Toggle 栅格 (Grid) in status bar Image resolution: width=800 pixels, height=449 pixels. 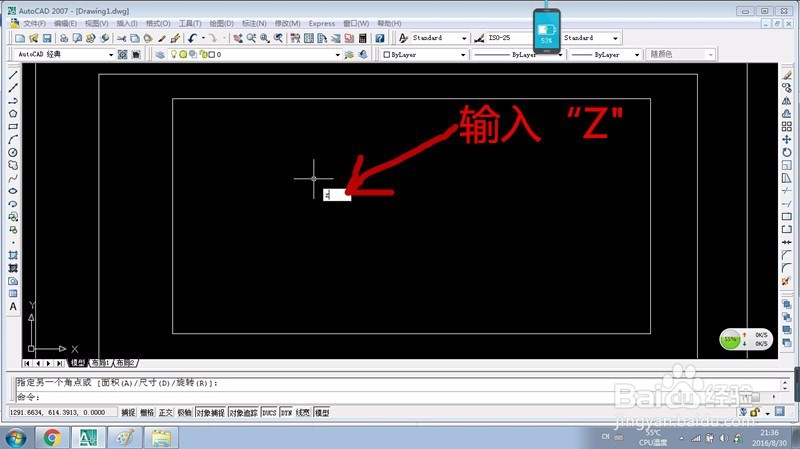coord(147,412)
